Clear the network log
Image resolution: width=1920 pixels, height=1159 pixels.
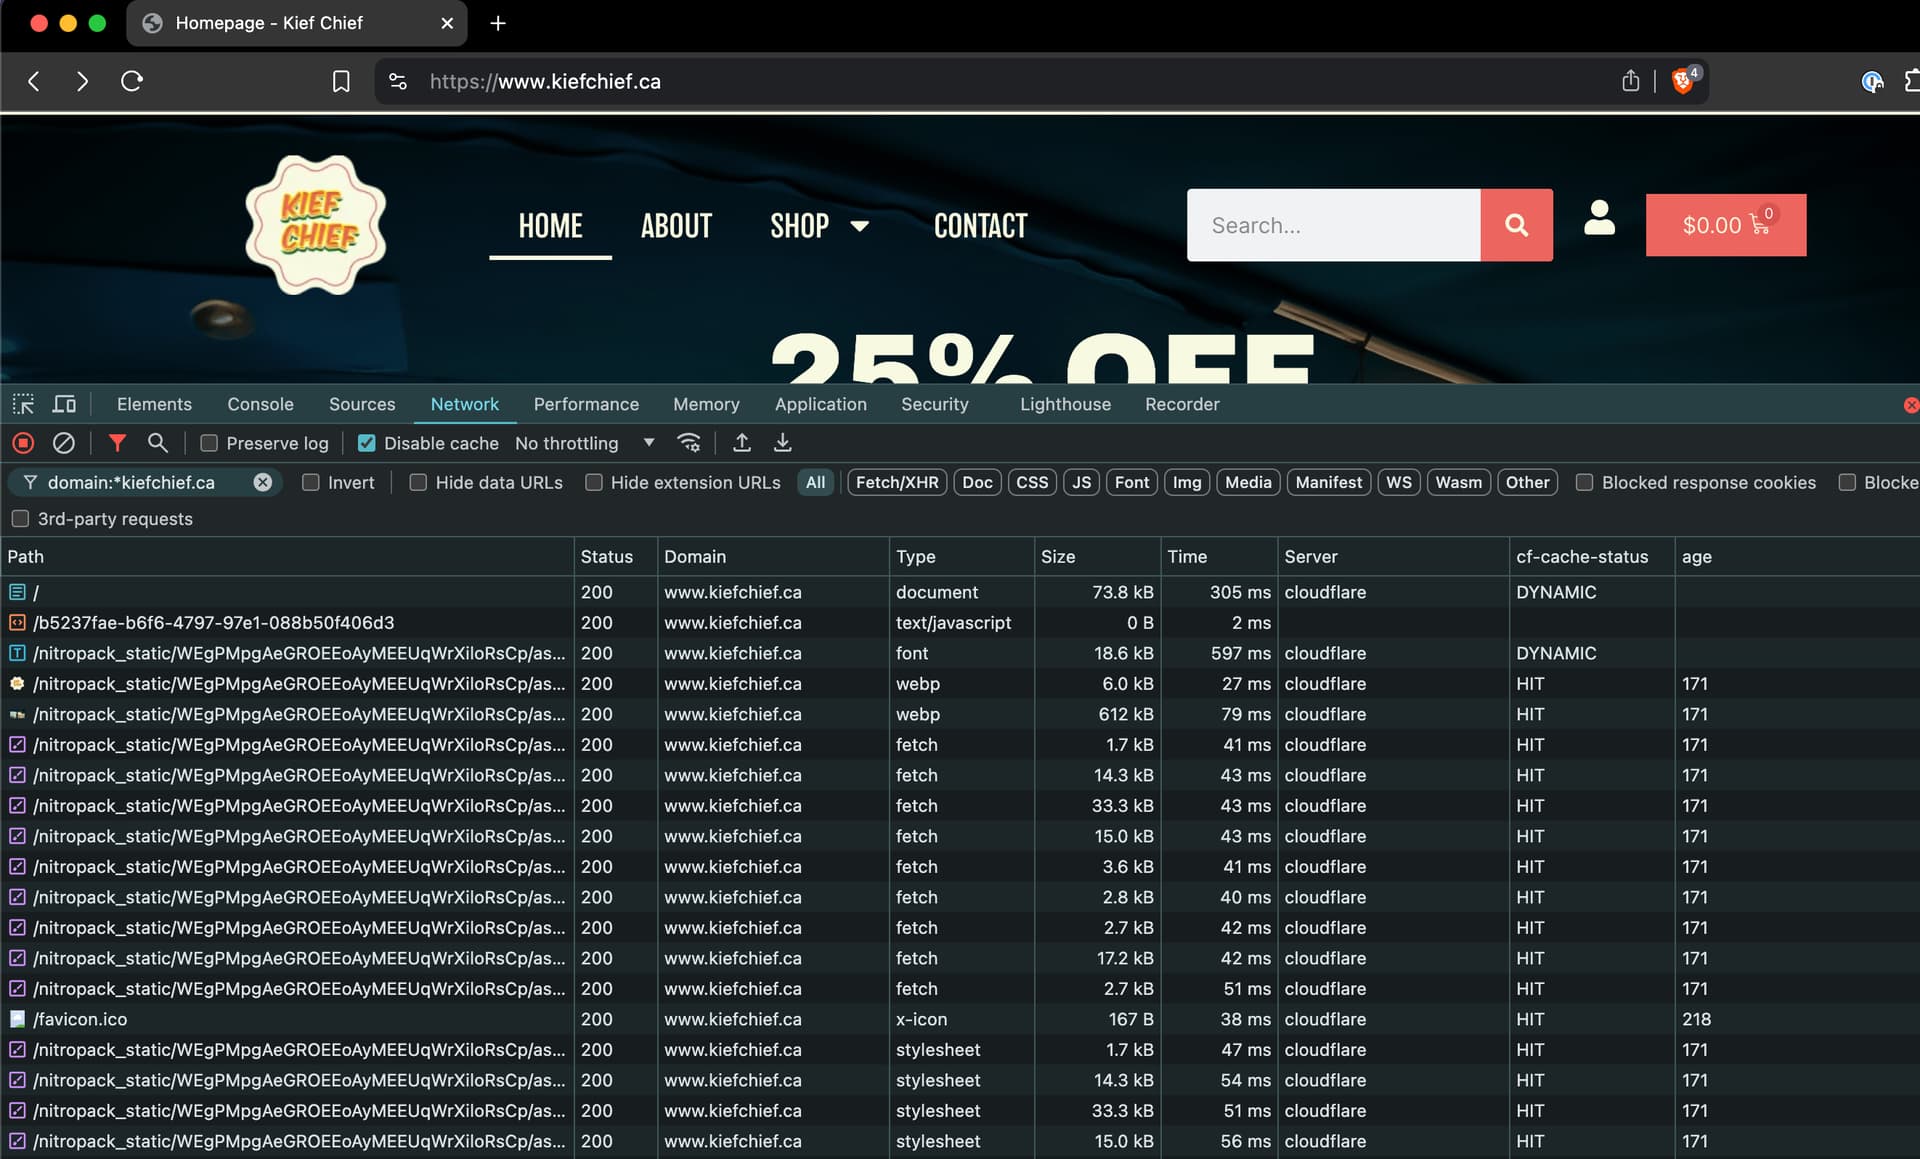click(63, 443)
